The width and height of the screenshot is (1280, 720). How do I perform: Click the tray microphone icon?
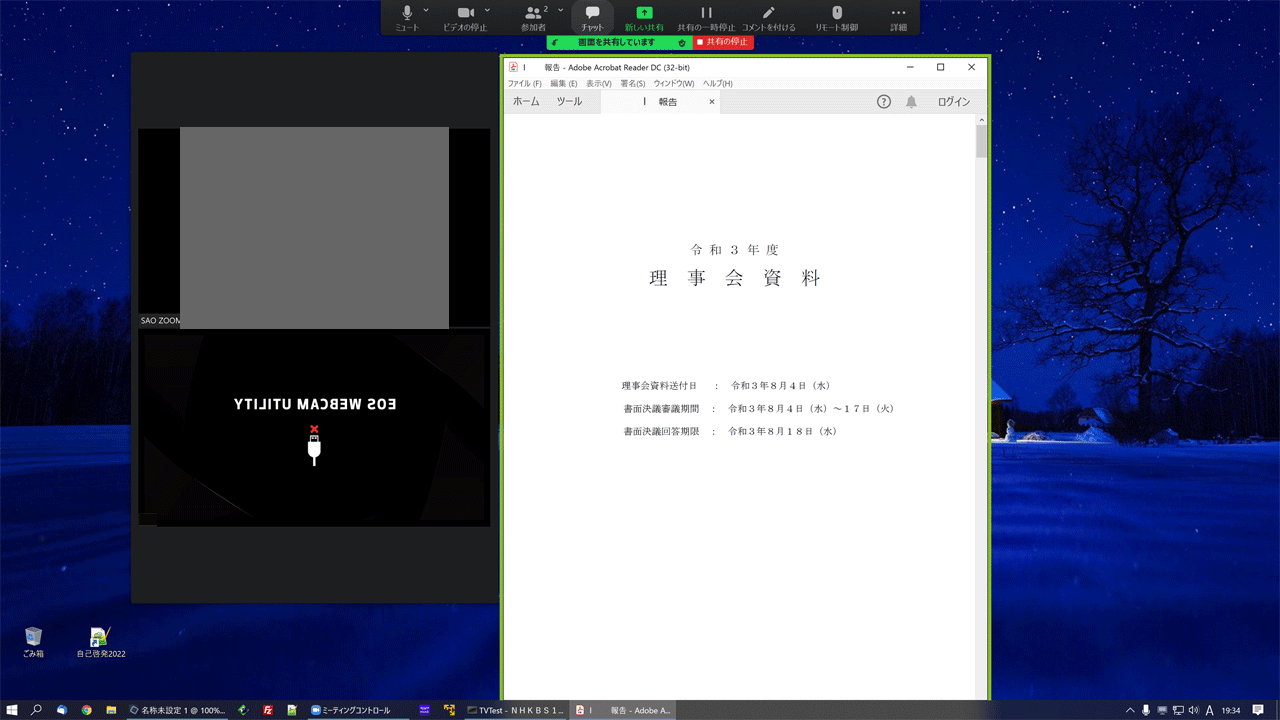1145,710
